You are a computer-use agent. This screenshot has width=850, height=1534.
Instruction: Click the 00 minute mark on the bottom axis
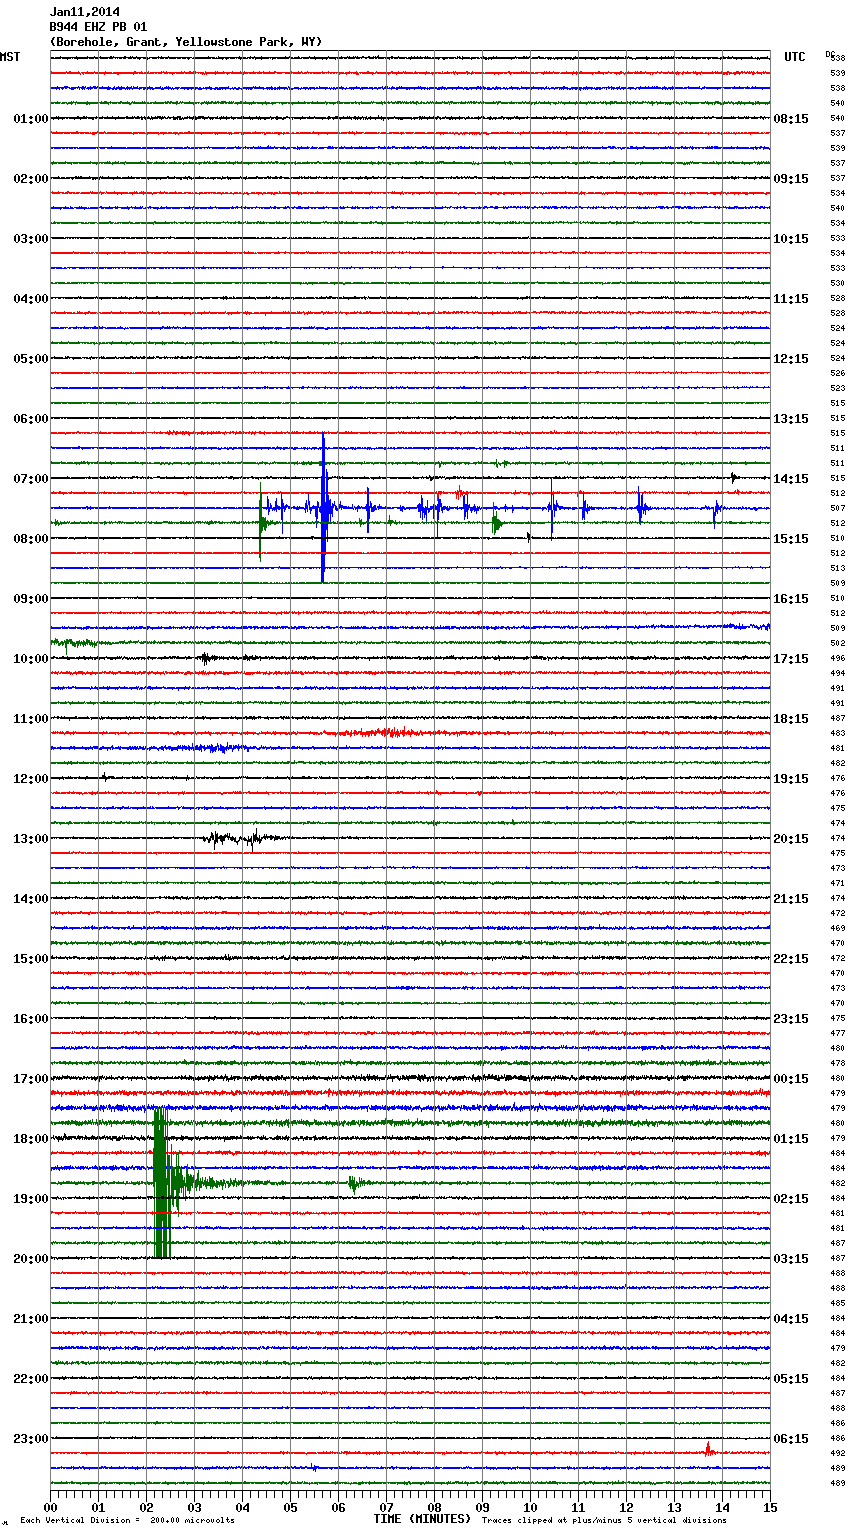click(x=51, y=1507)
